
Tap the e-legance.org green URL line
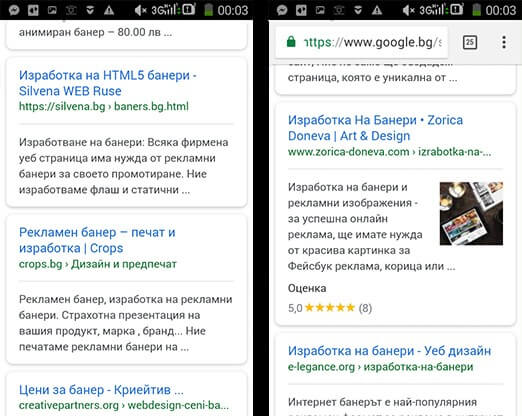click(380, 367)
